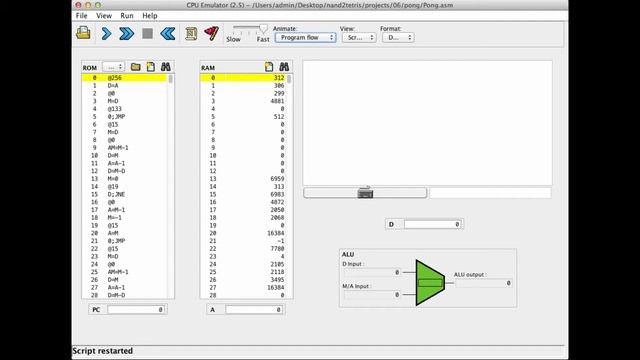Click the keyboard text field beside keyboard button

(x=490, y=193)
